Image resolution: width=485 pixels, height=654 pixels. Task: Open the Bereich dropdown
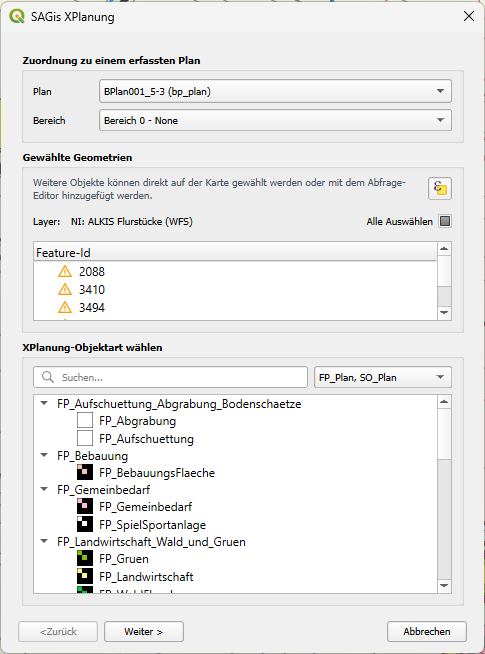point(275,120)
